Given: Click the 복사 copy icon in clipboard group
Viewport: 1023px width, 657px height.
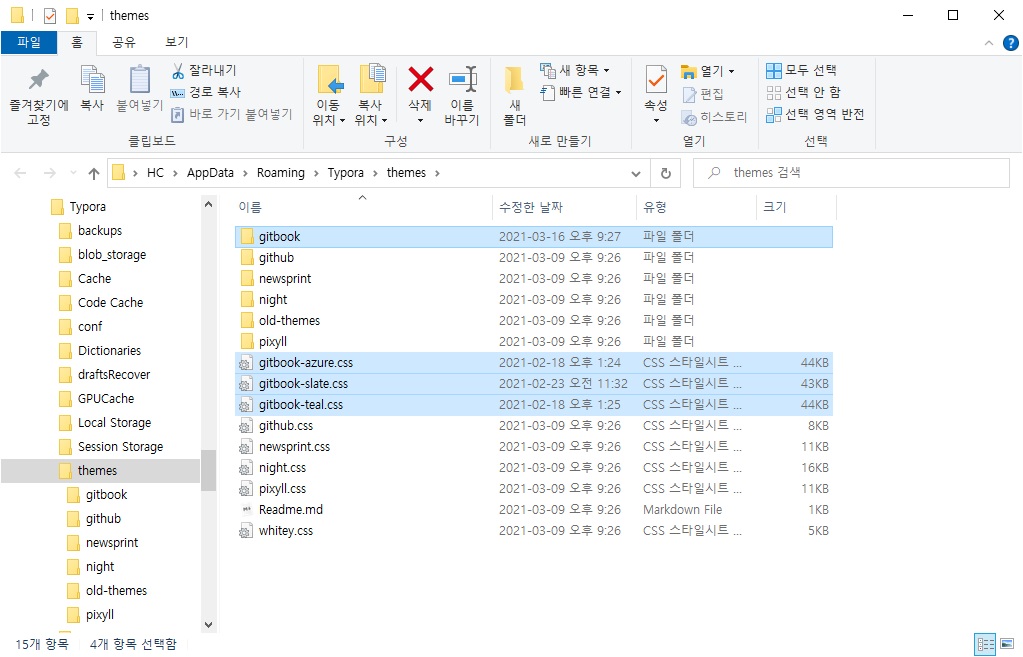Looking at the screenshot, I should tap(92, 89).
